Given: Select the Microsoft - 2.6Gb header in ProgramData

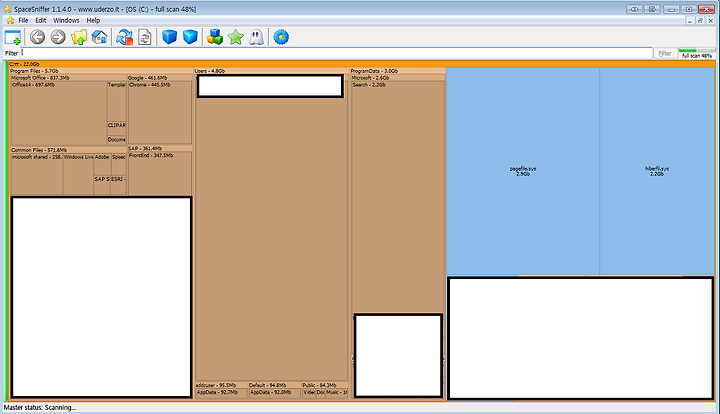Looking at the screenshot, I should pos(398,78).
